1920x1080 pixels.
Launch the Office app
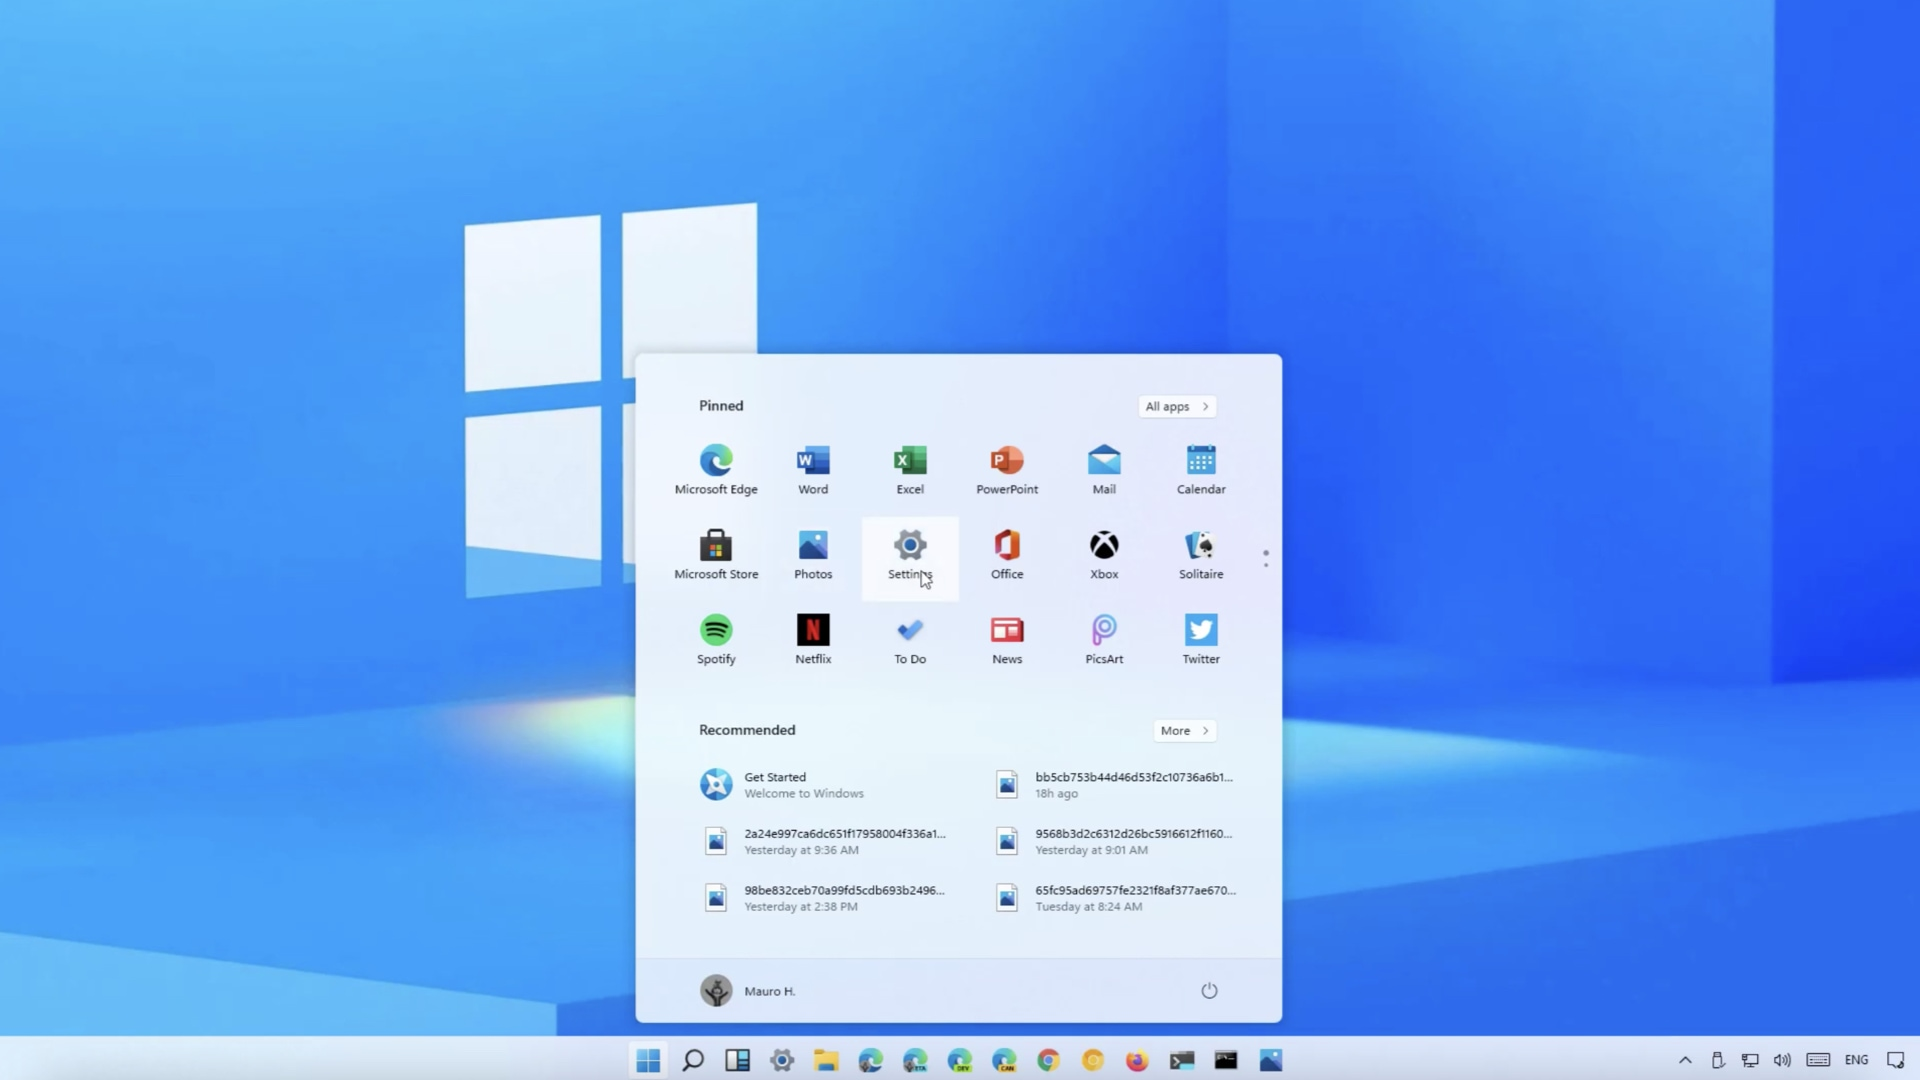click(1007, 555)
